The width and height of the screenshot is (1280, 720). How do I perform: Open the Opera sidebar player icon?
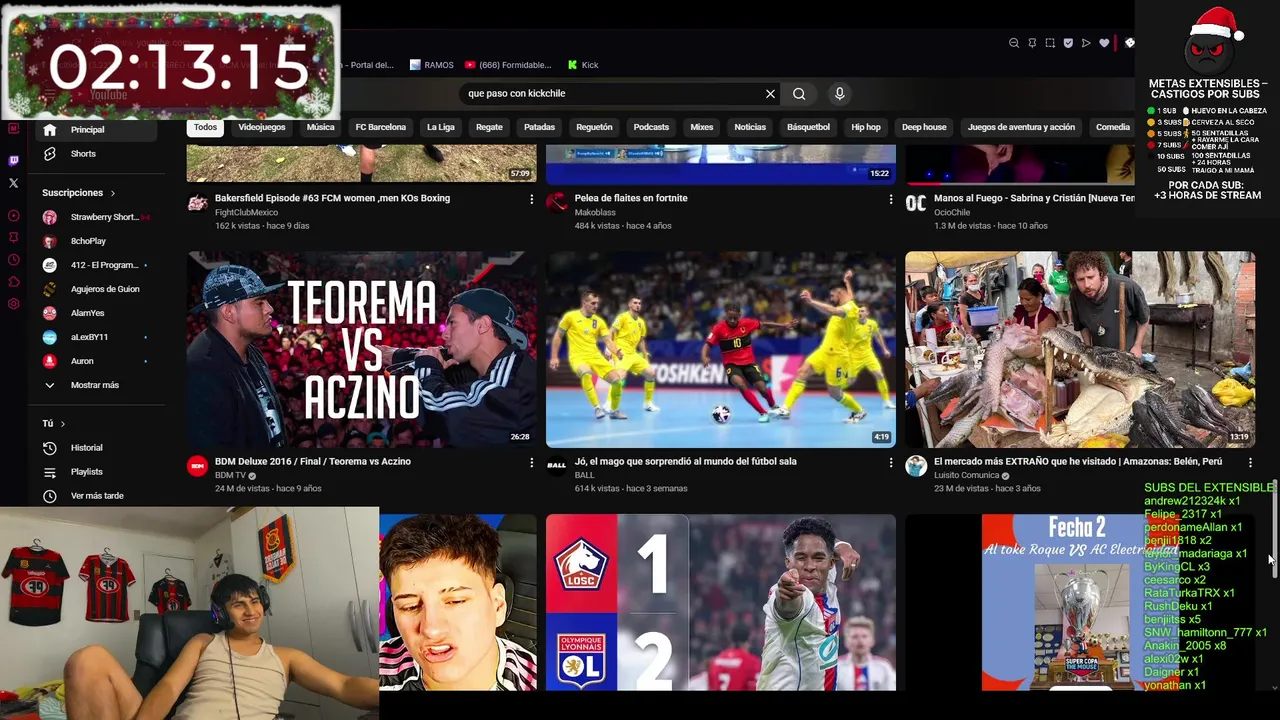click(13, 216)
